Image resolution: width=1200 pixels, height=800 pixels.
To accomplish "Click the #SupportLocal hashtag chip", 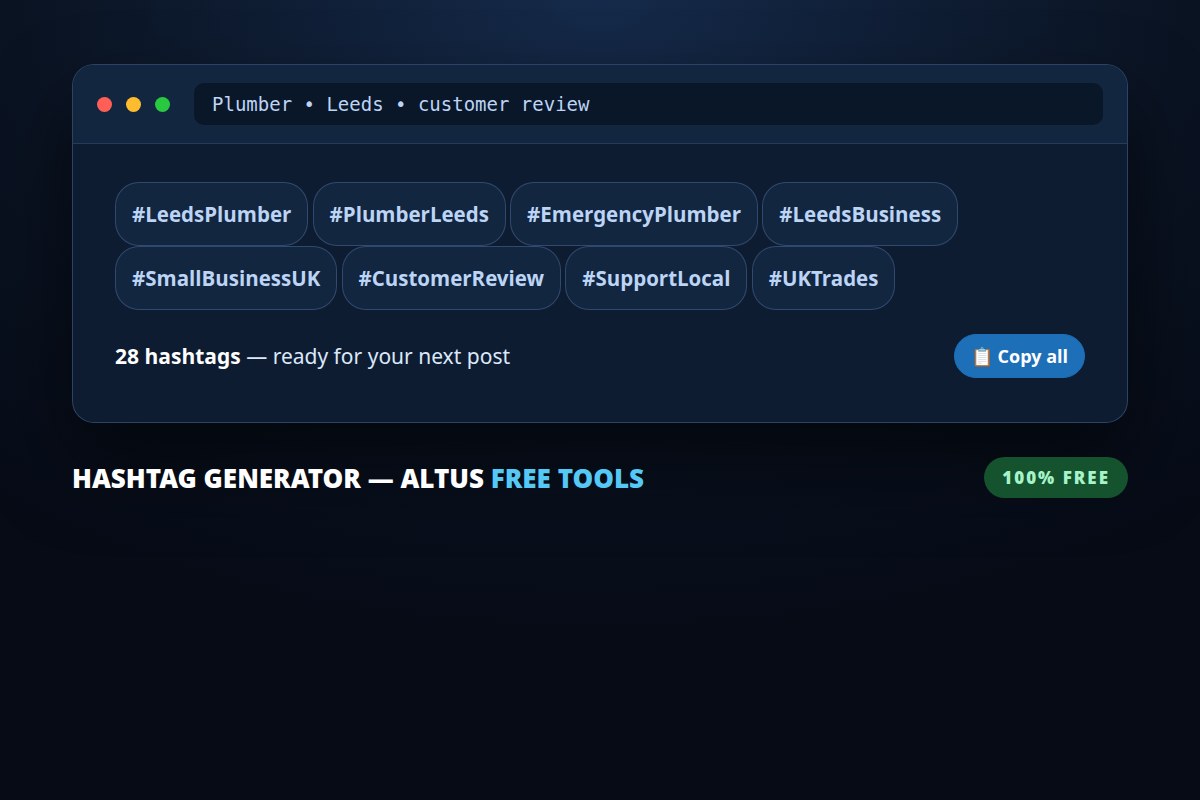I will pyautogui.click(x=656, y=278).
